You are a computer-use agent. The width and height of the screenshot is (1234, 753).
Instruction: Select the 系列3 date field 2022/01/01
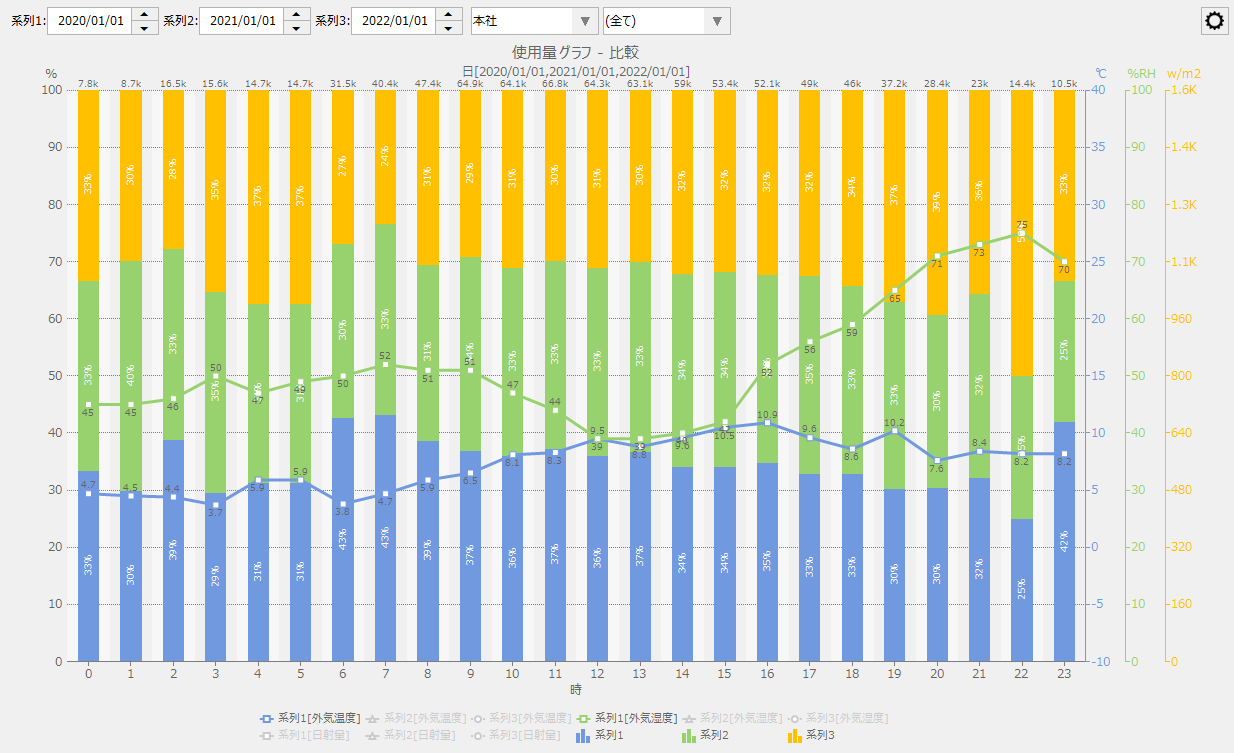point(393,21)
